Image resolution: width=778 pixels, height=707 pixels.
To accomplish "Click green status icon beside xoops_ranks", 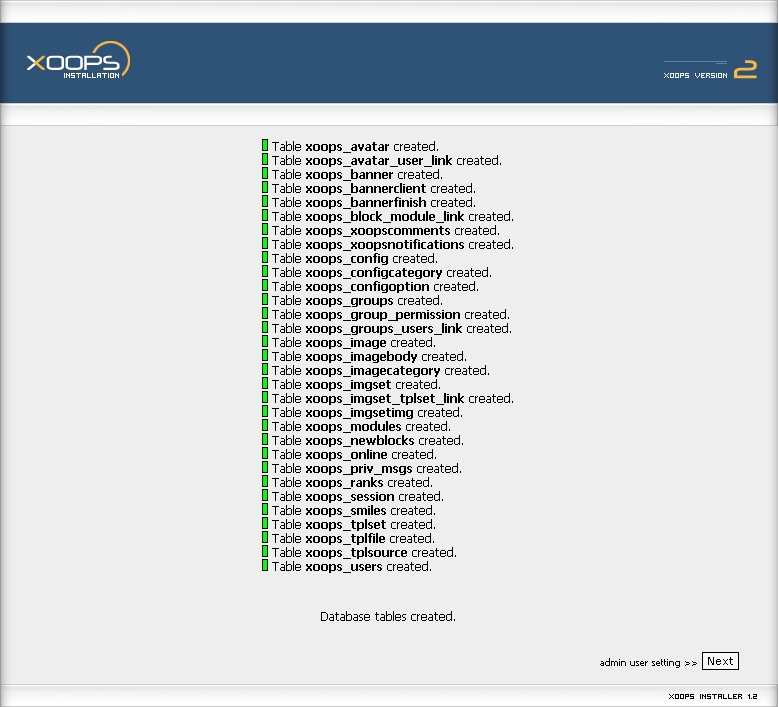I will (x=265, y=481).
